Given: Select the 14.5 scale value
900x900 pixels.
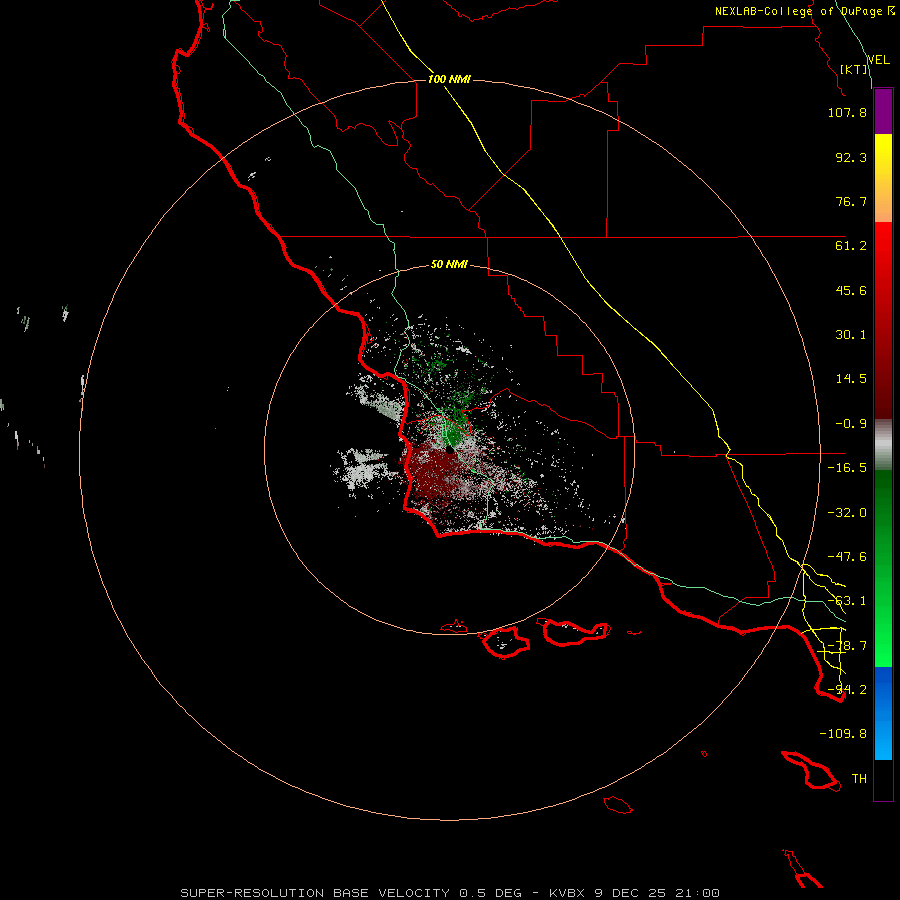Looking at the screenshot, I should (851, 379).
